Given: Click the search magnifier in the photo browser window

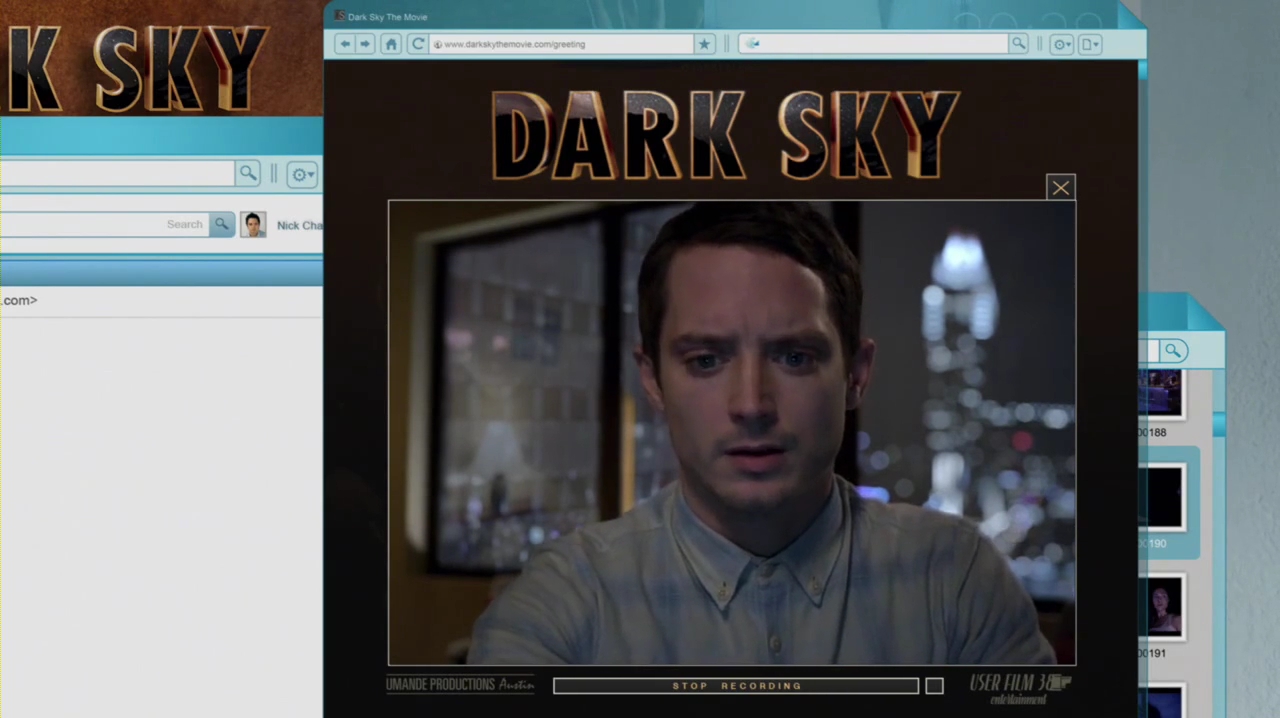Looking at the screenshot, I should click(1173, 351).
